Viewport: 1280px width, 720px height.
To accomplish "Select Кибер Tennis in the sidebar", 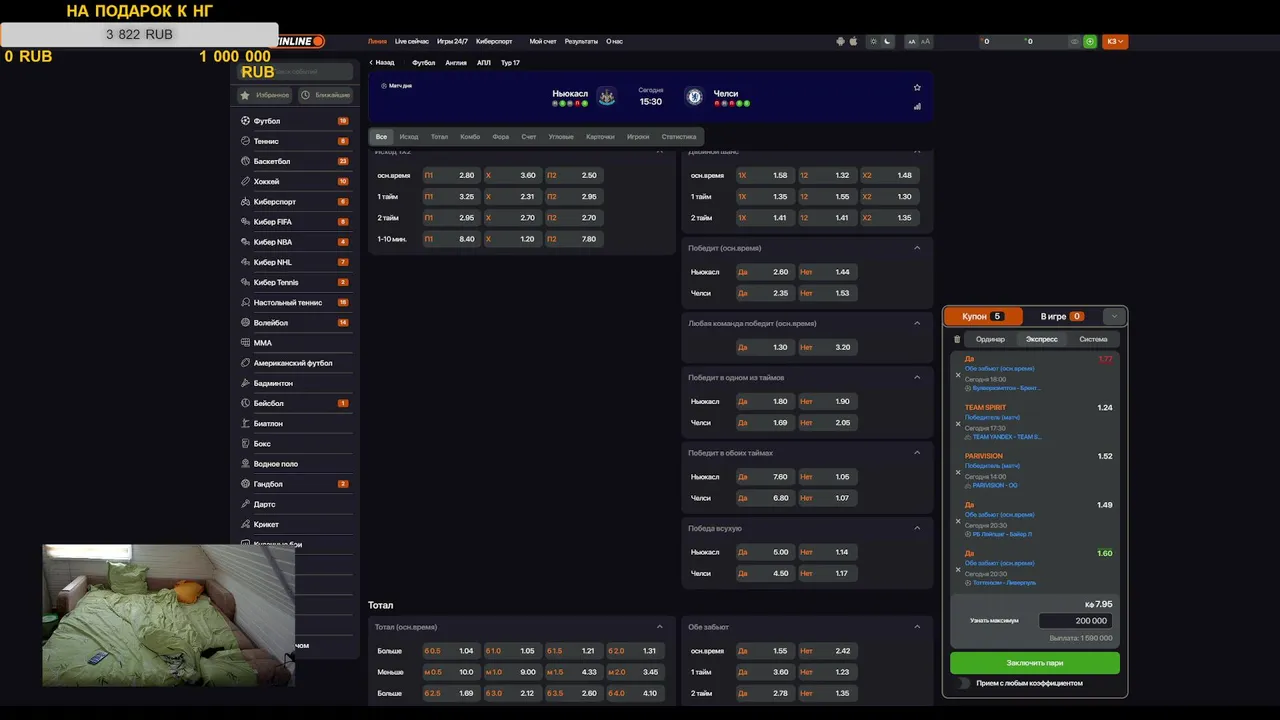I will pyautogui.click(x=295, y=282).
